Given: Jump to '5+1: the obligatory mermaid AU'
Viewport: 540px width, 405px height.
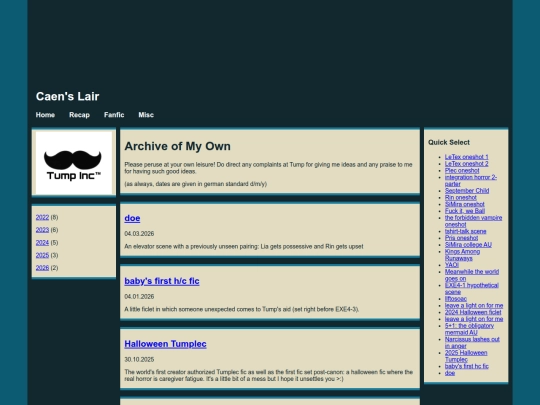Looking at the screenshot, I should click(x=469, y=329).
